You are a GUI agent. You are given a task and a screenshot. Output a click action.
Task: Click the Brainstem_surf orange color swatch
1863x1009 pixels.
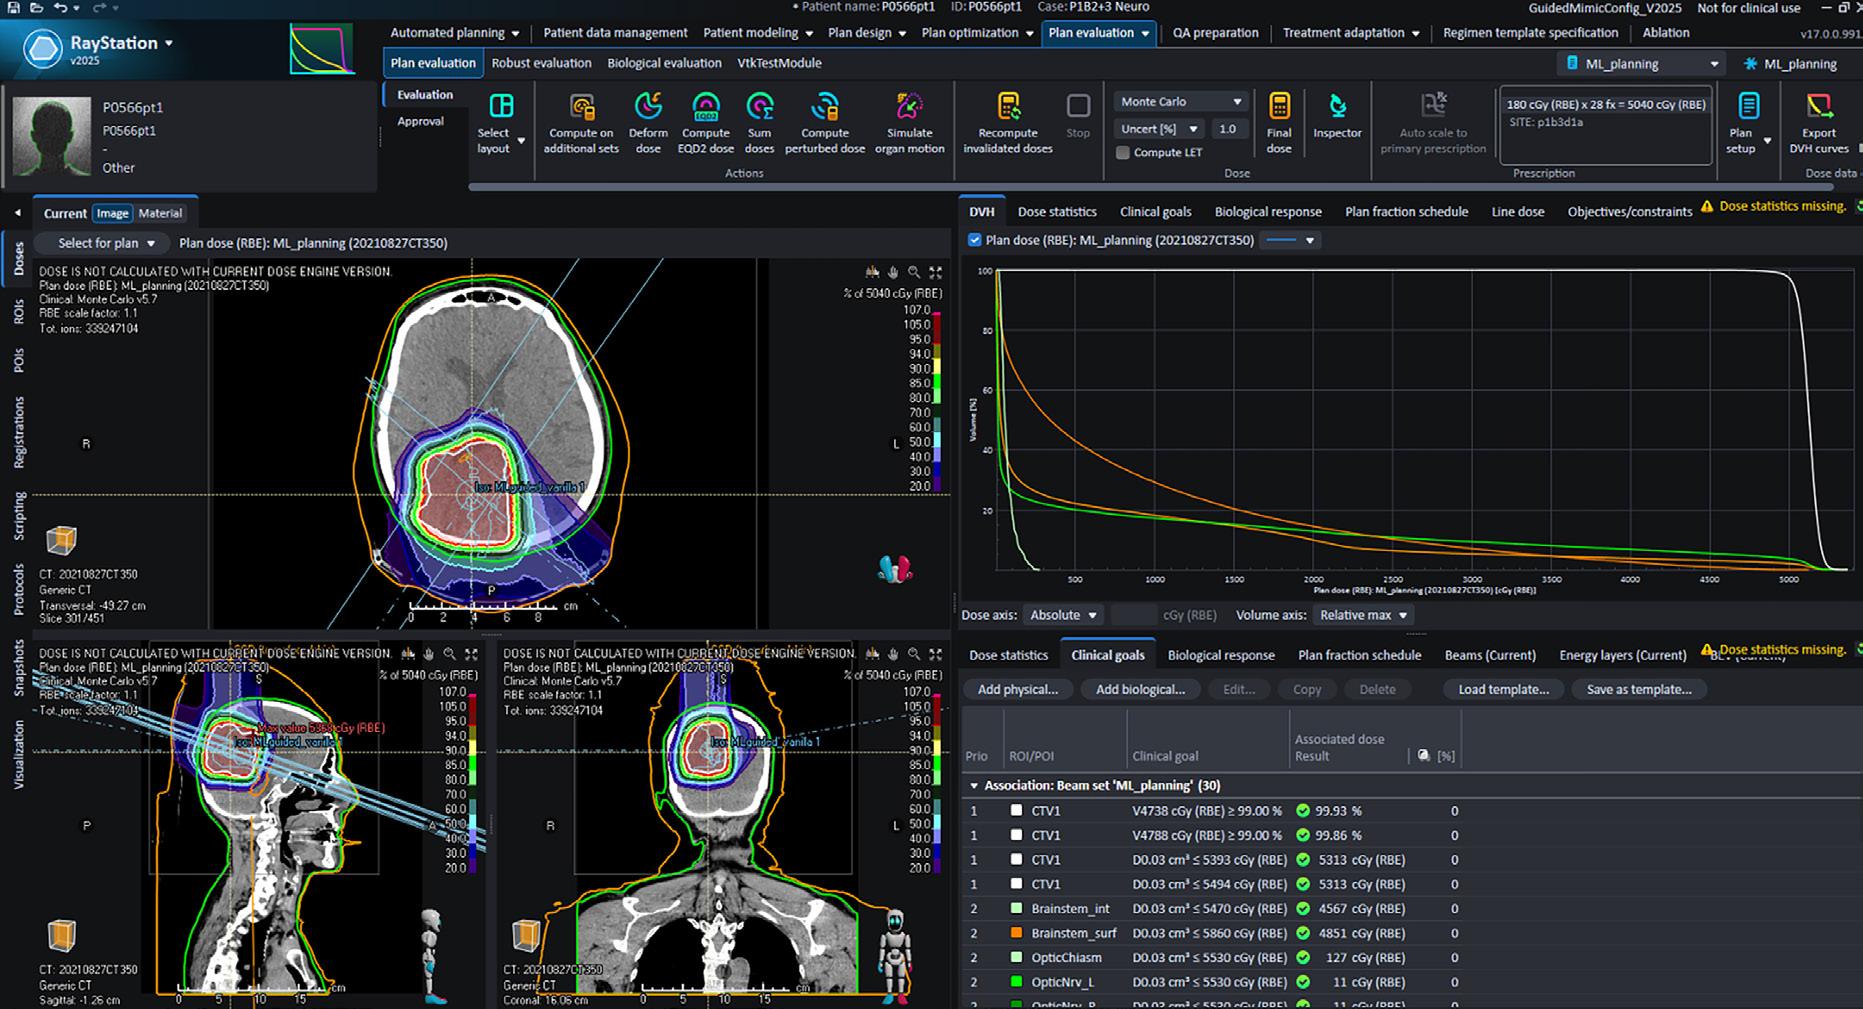1016,933
